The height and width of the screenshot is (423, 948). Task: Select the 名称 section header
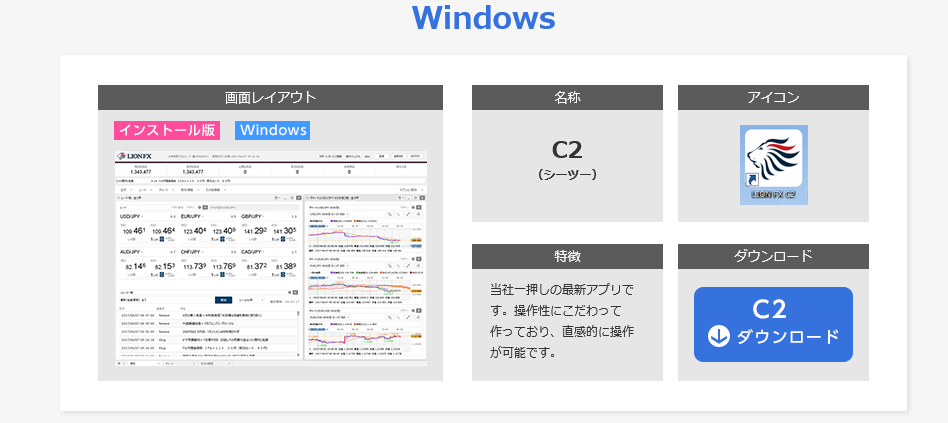(567, 98)
